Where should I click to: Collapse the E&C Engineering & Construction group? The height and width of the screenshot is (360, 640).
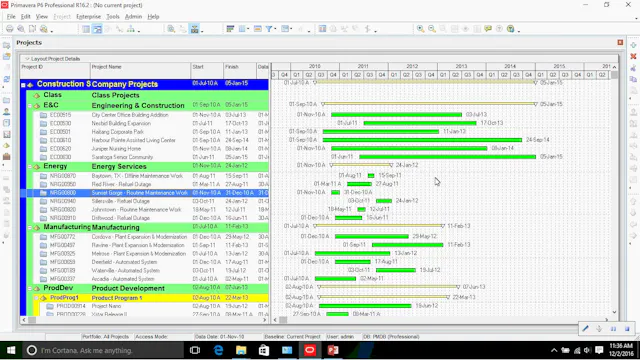[x=30, y=106]
